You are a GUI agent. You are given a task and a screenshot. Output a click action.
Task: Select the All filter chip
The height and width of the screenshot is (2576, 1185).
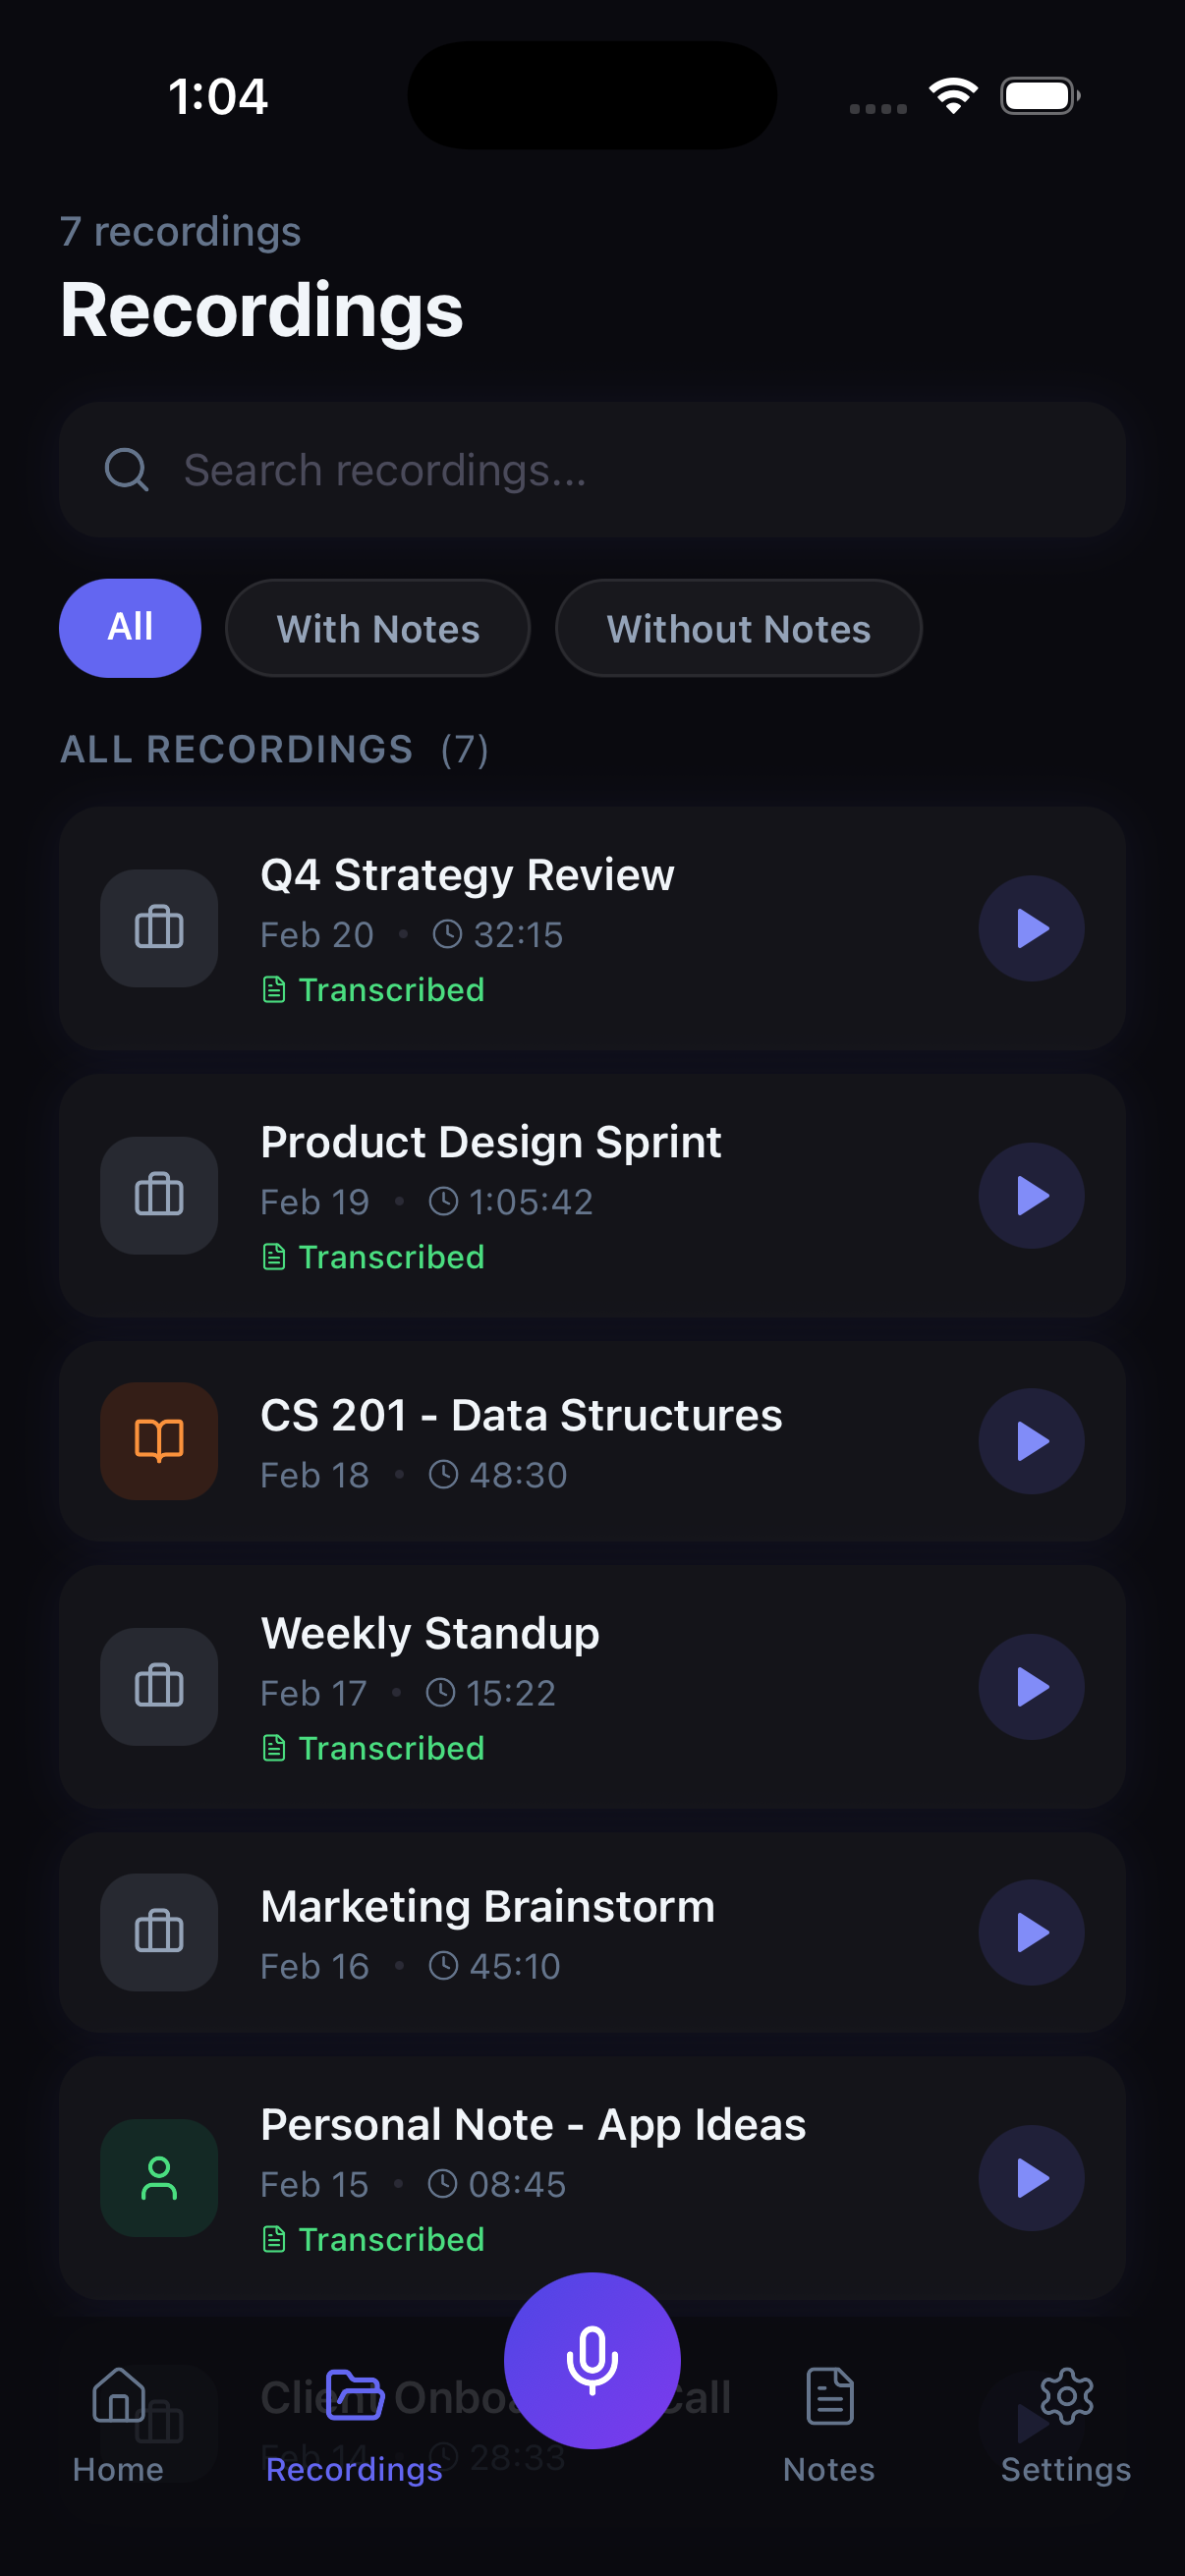[x=130, y=628]
